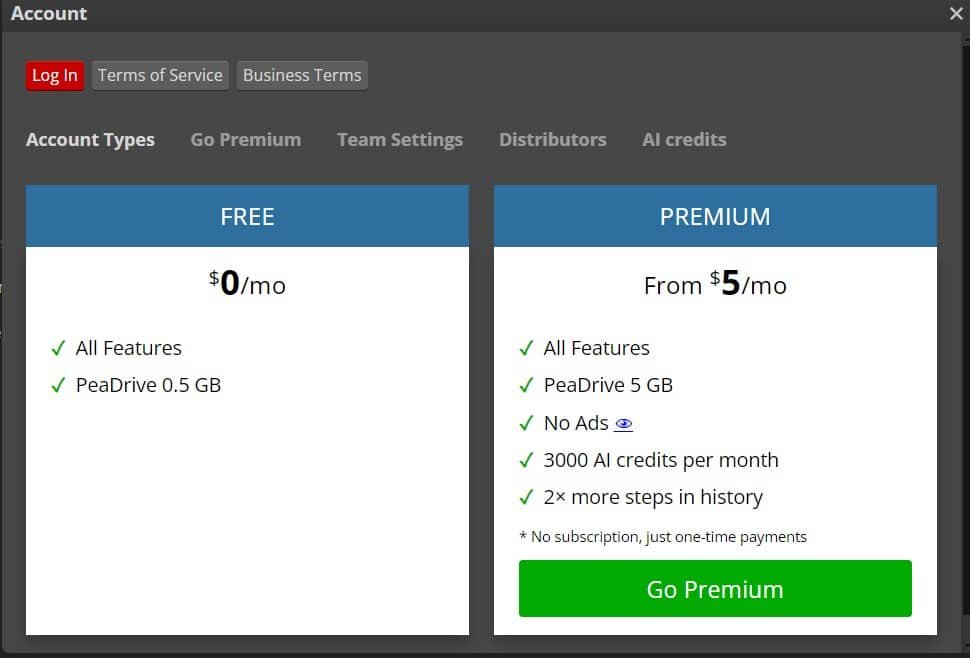Open the Business Terms

tap(302, 76)
